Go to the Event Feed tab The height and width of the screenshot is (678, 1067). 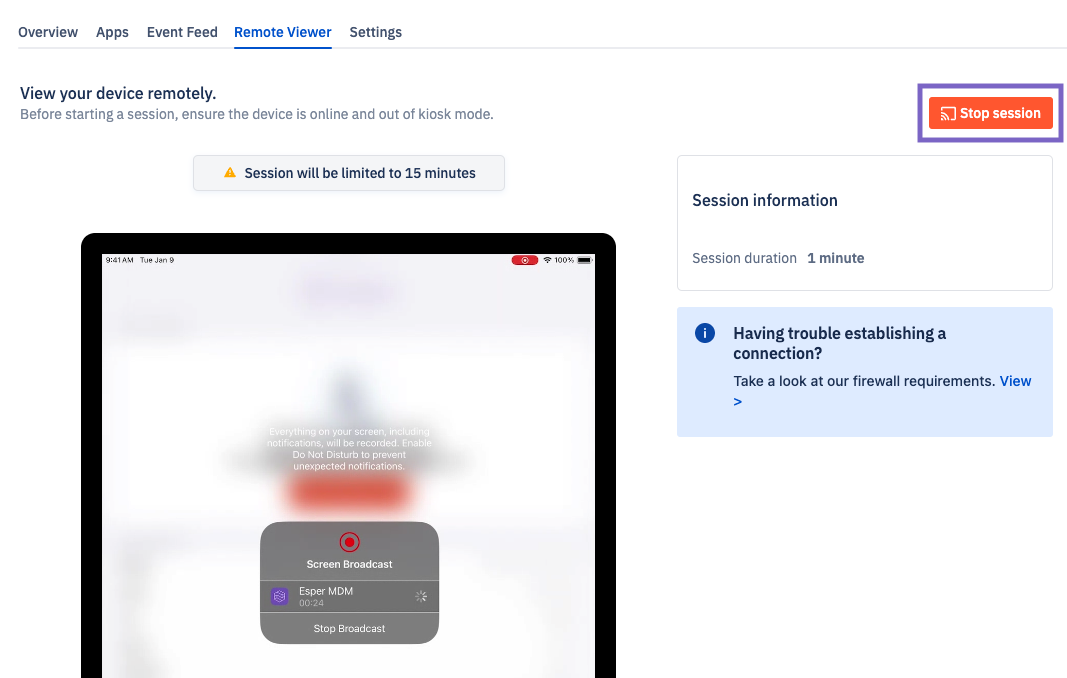tap(182, 32)
